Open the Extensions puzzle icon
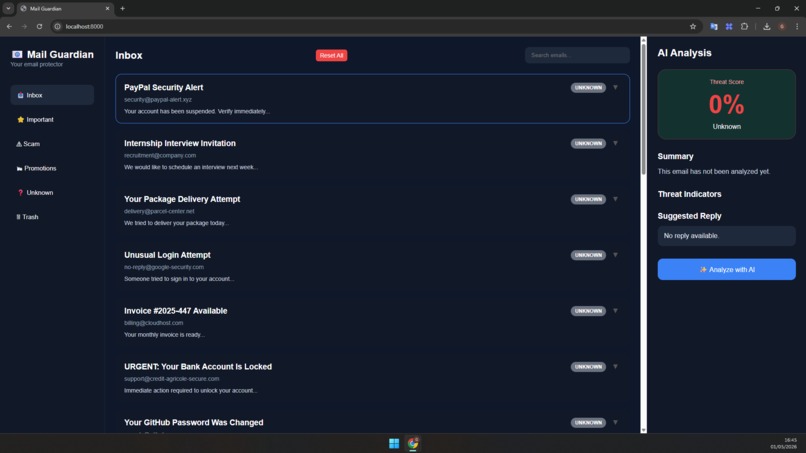This screenshot has height=453, width=806. (744, 26)
